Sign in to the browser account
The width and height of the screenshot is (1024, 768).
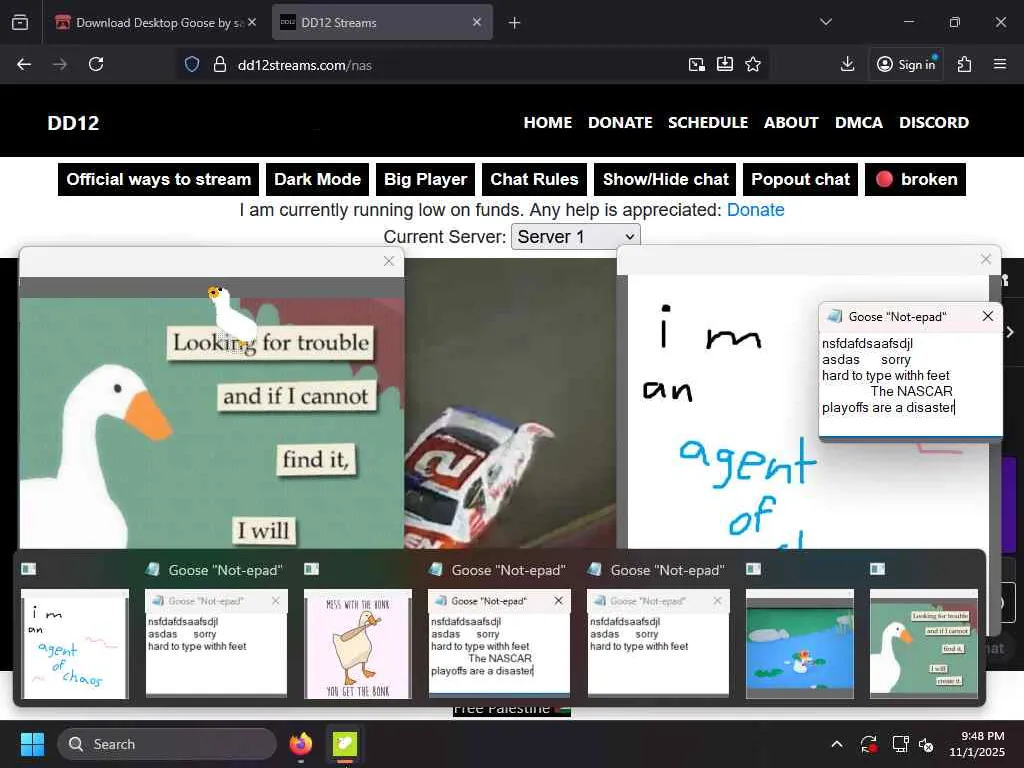(x=906, y=64)
